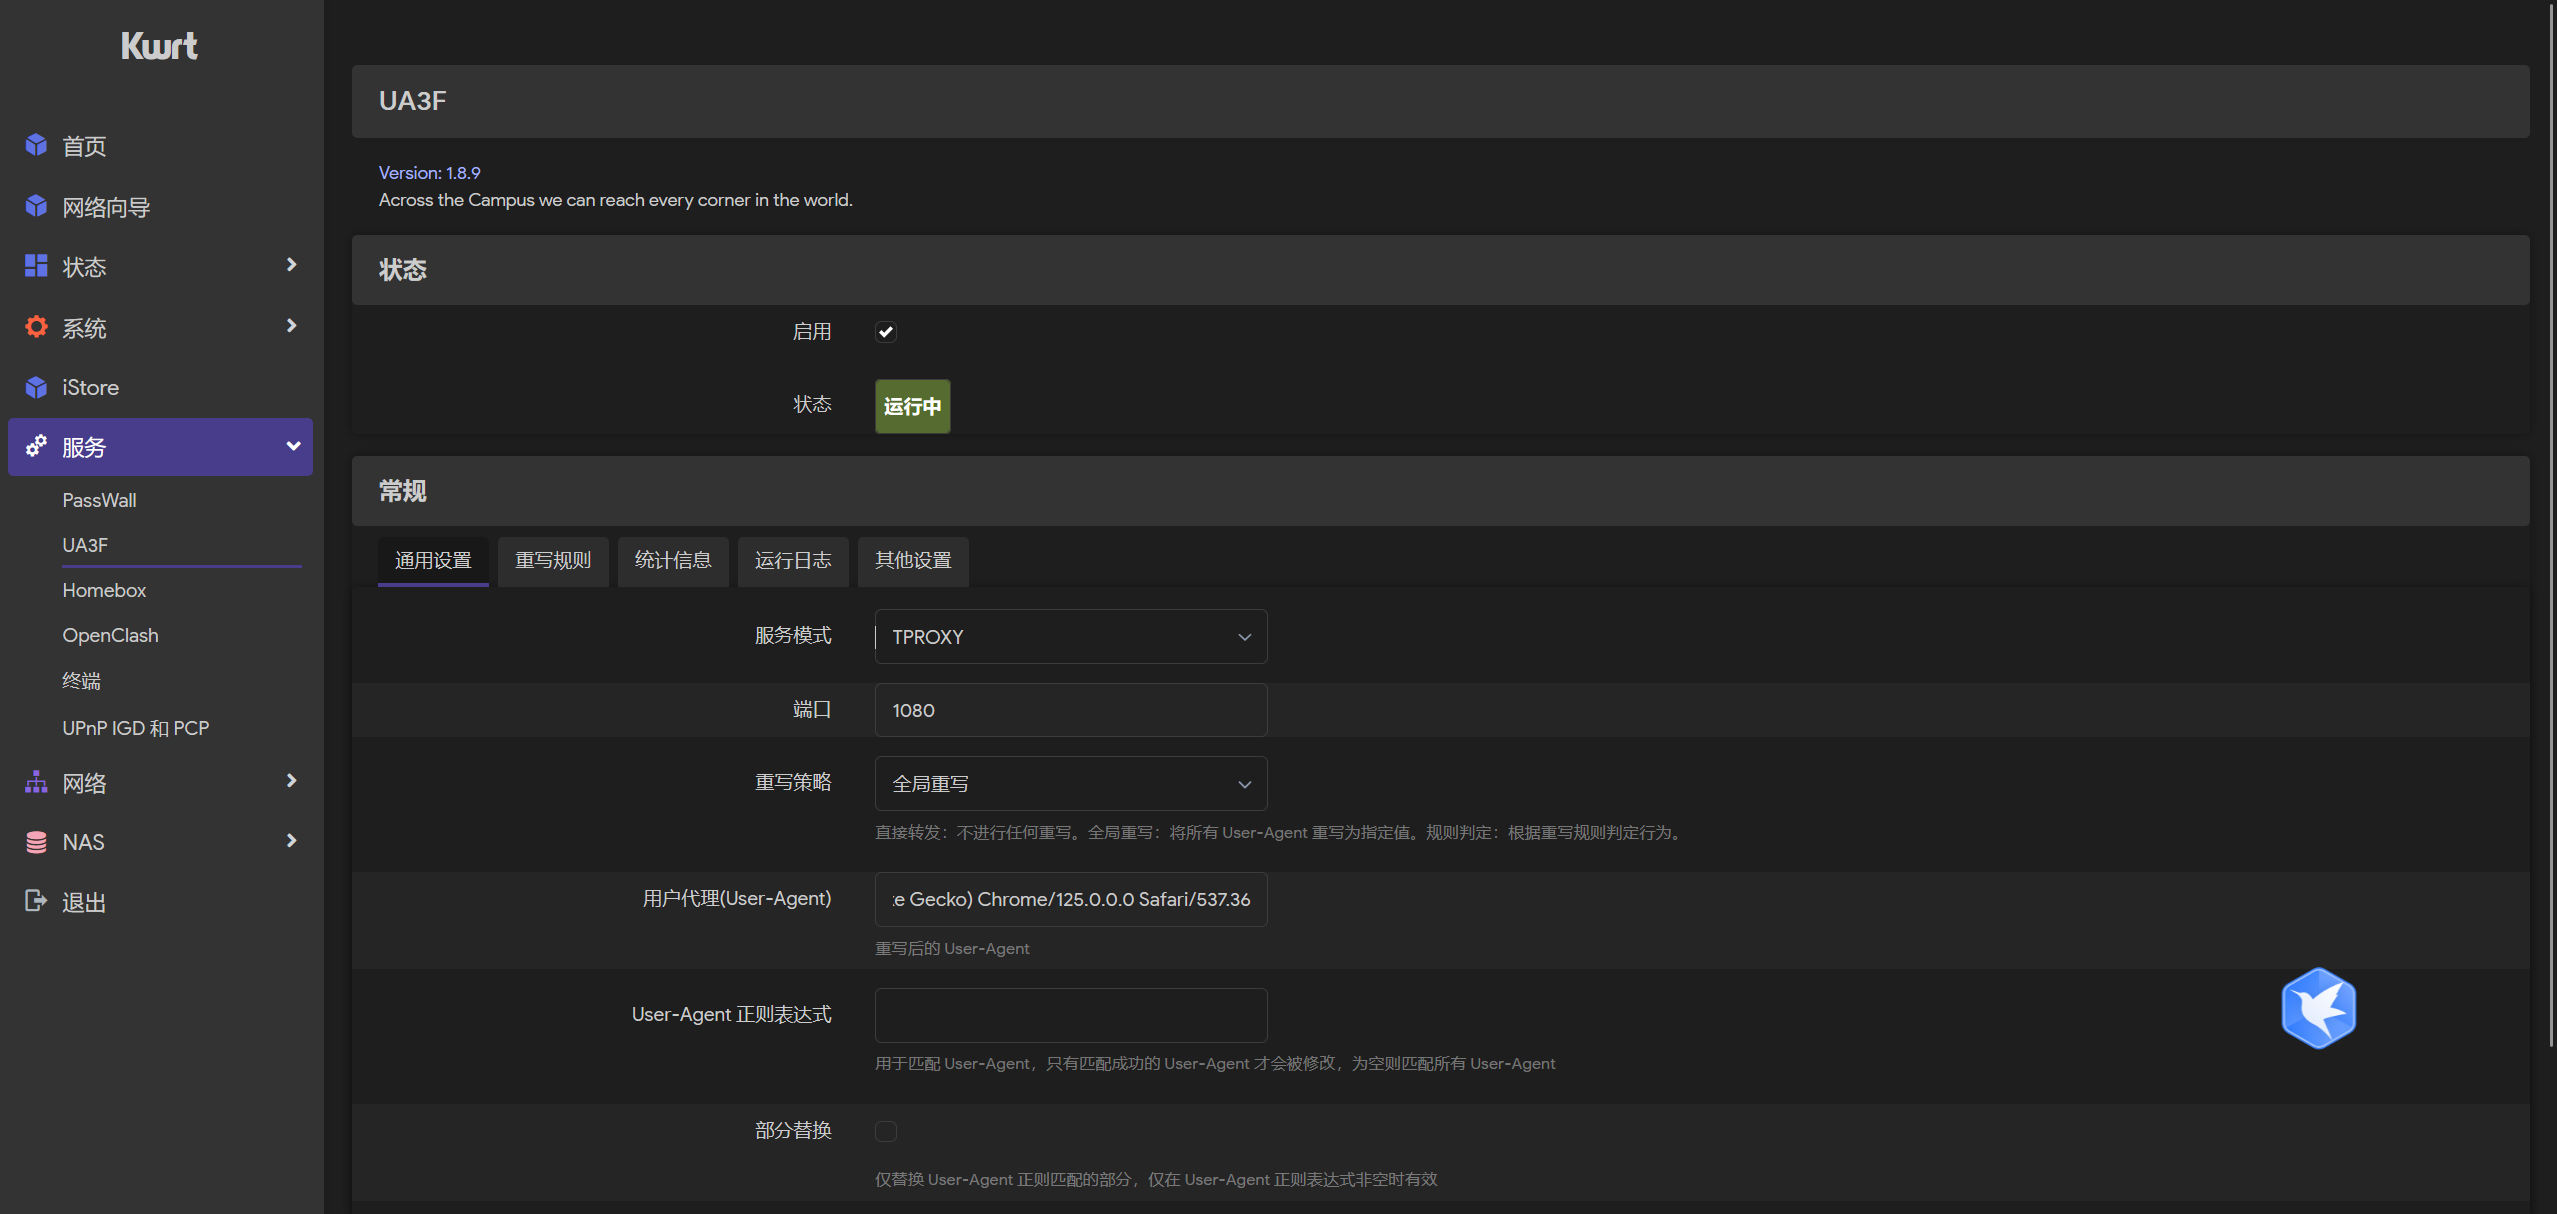The image size is (2557, 1214).
Task: Expand the system menu arrow
Action: [291, 326]
